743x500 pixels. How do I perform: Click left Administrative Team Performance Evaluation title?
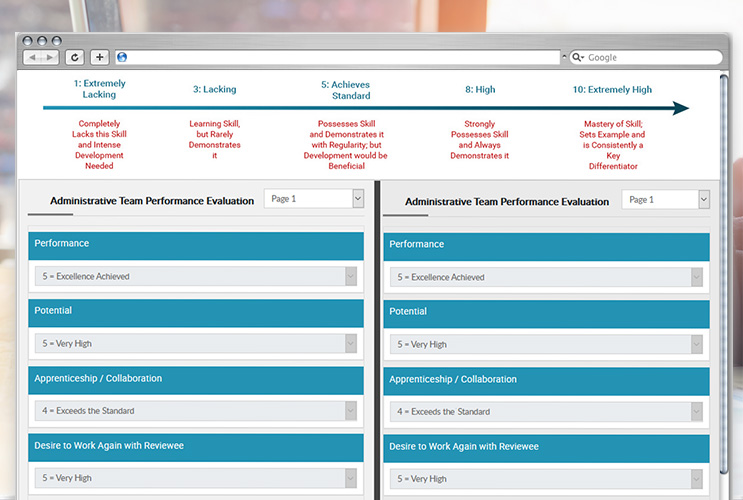coord(152,200)
